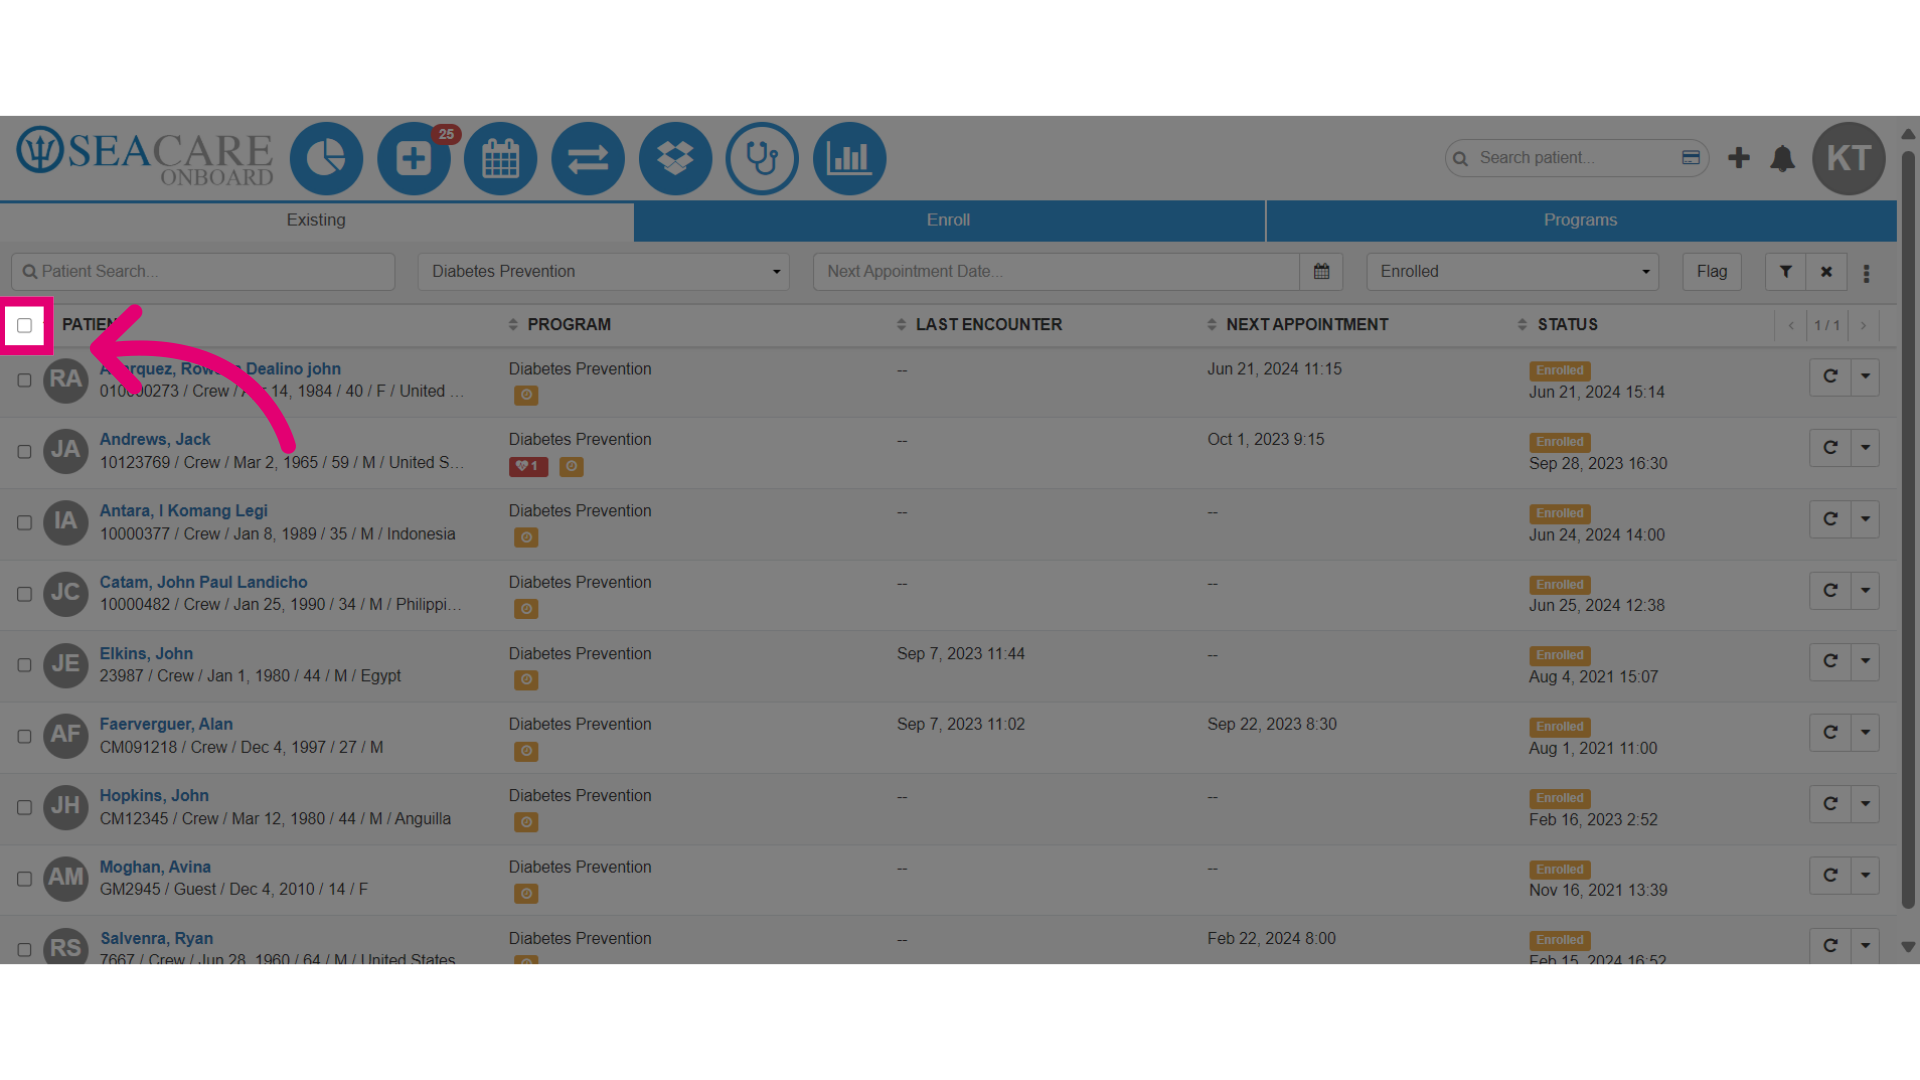
Task: Open the calendar navigation icon
Action: (500, 158)
